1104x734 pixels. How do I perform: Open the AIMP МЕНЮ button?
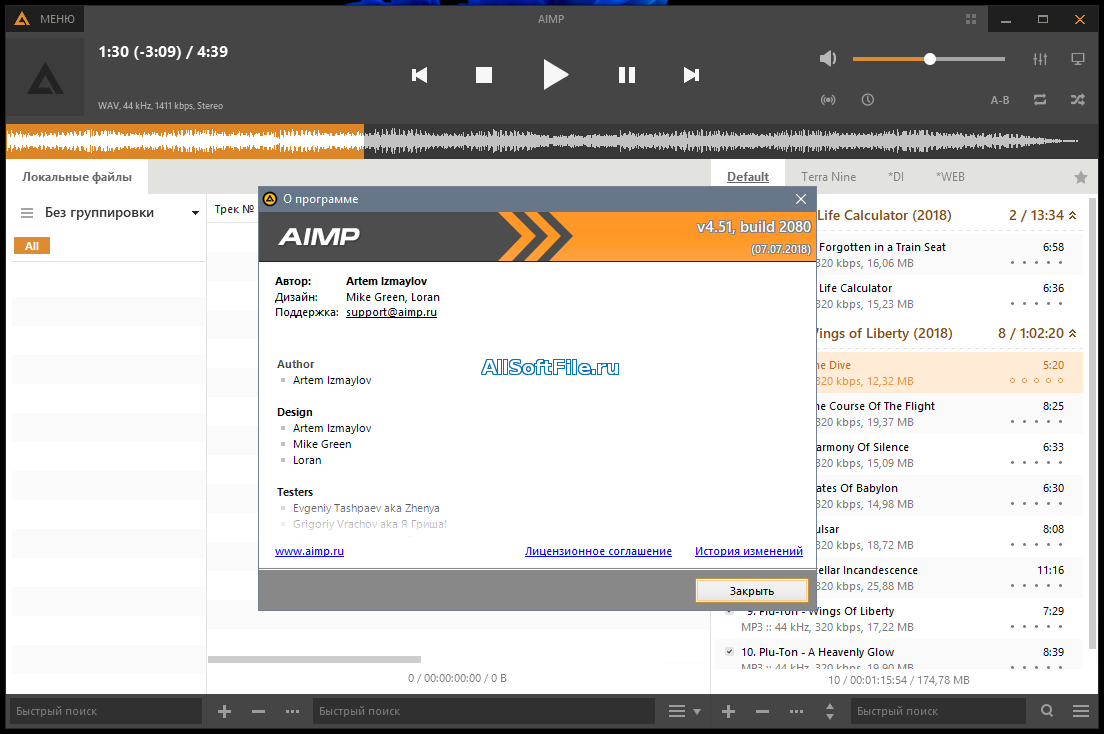tap(44, 19)
